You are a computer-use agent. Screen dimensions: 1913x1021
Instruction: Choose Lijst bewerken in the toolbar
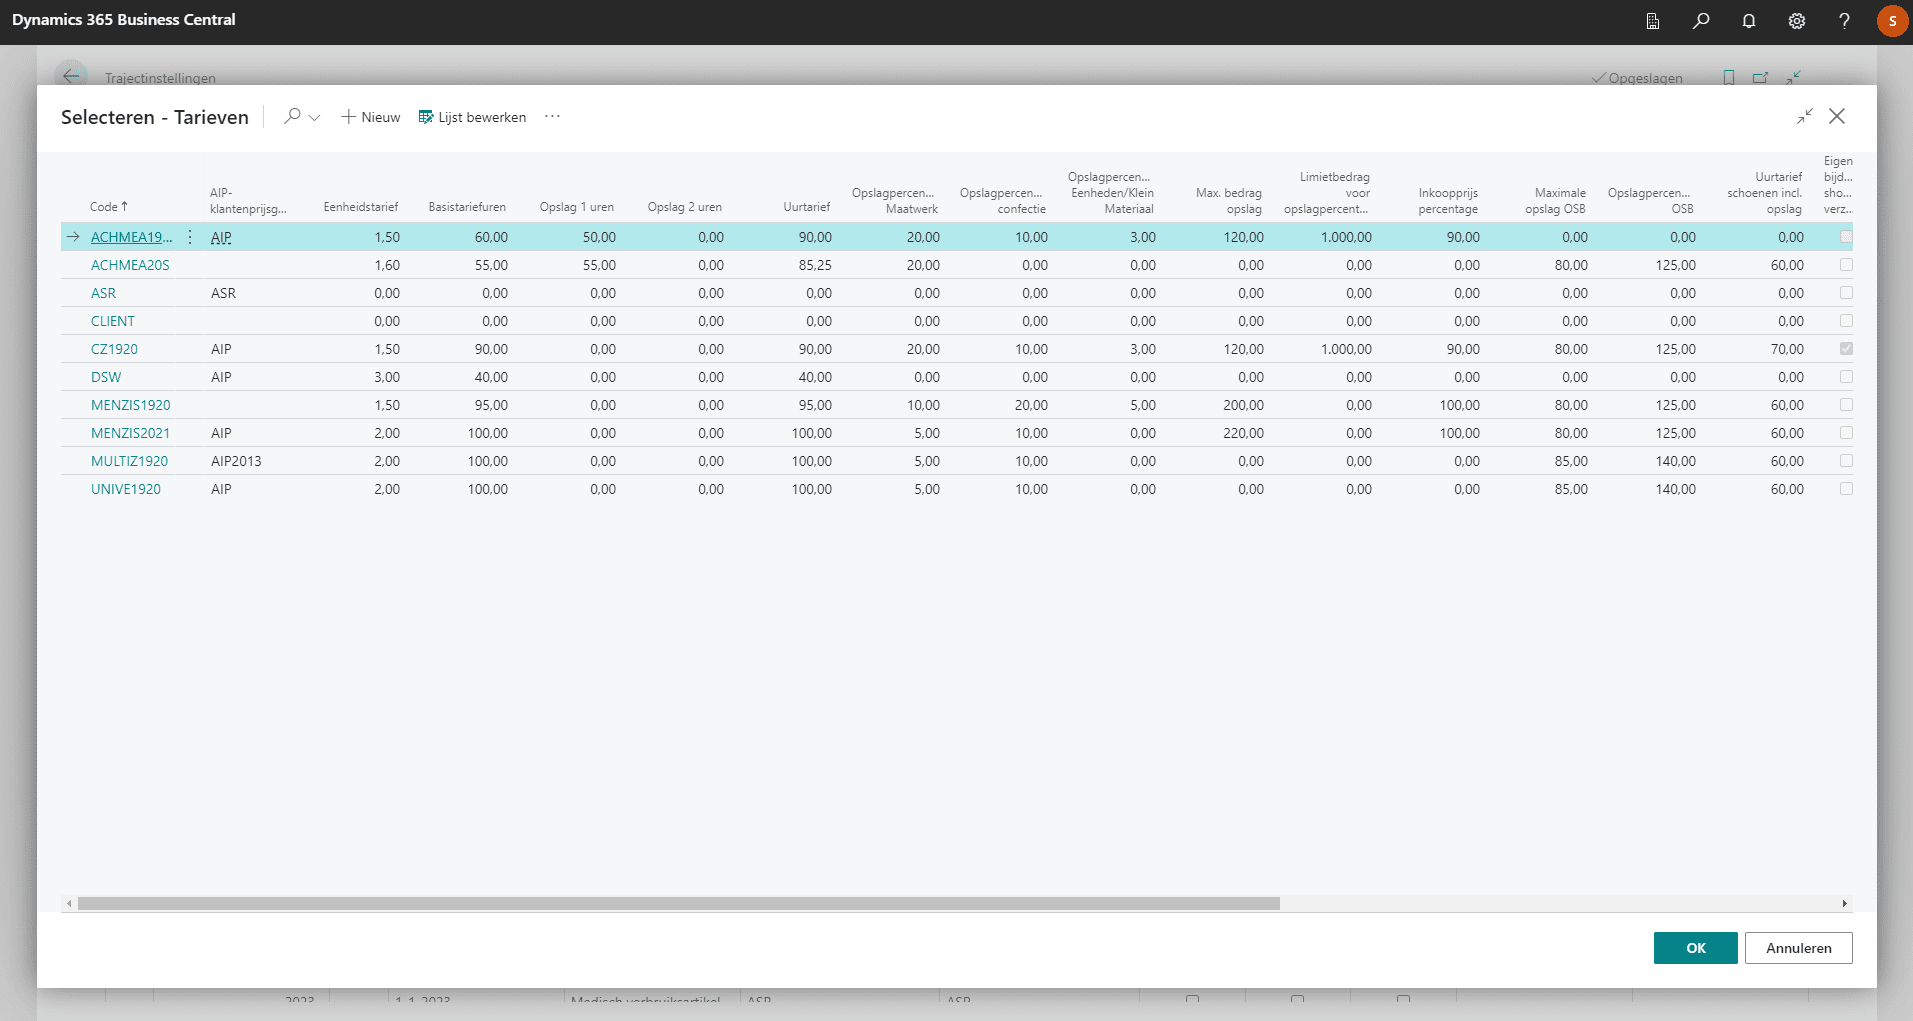click(472, 117)
